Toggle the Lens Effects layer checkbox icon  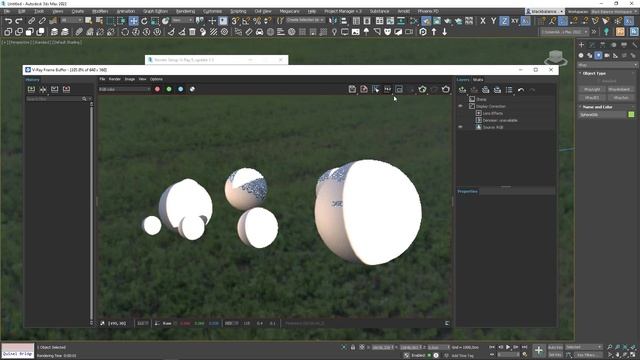click(x=479, y=113)
